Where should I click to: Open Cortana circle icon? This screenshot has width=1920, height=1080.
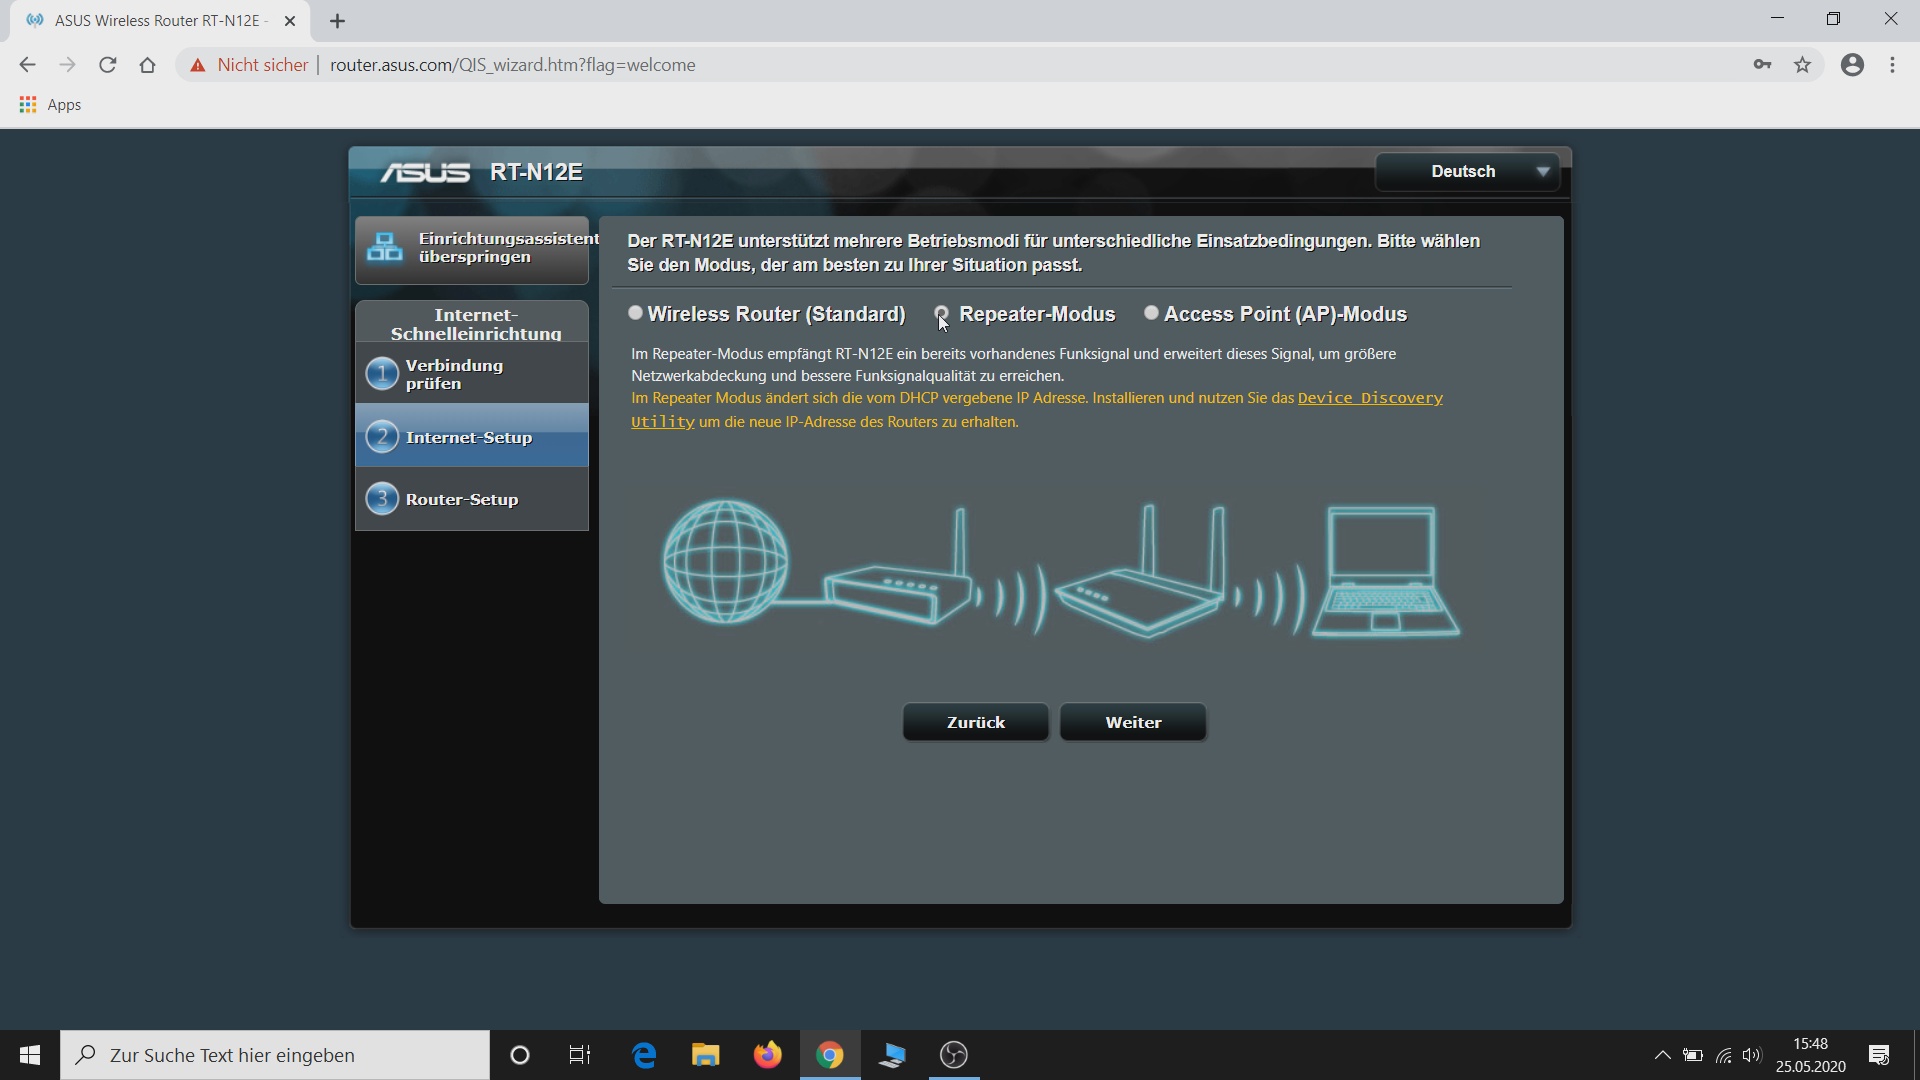click(x=519, y=1055)
